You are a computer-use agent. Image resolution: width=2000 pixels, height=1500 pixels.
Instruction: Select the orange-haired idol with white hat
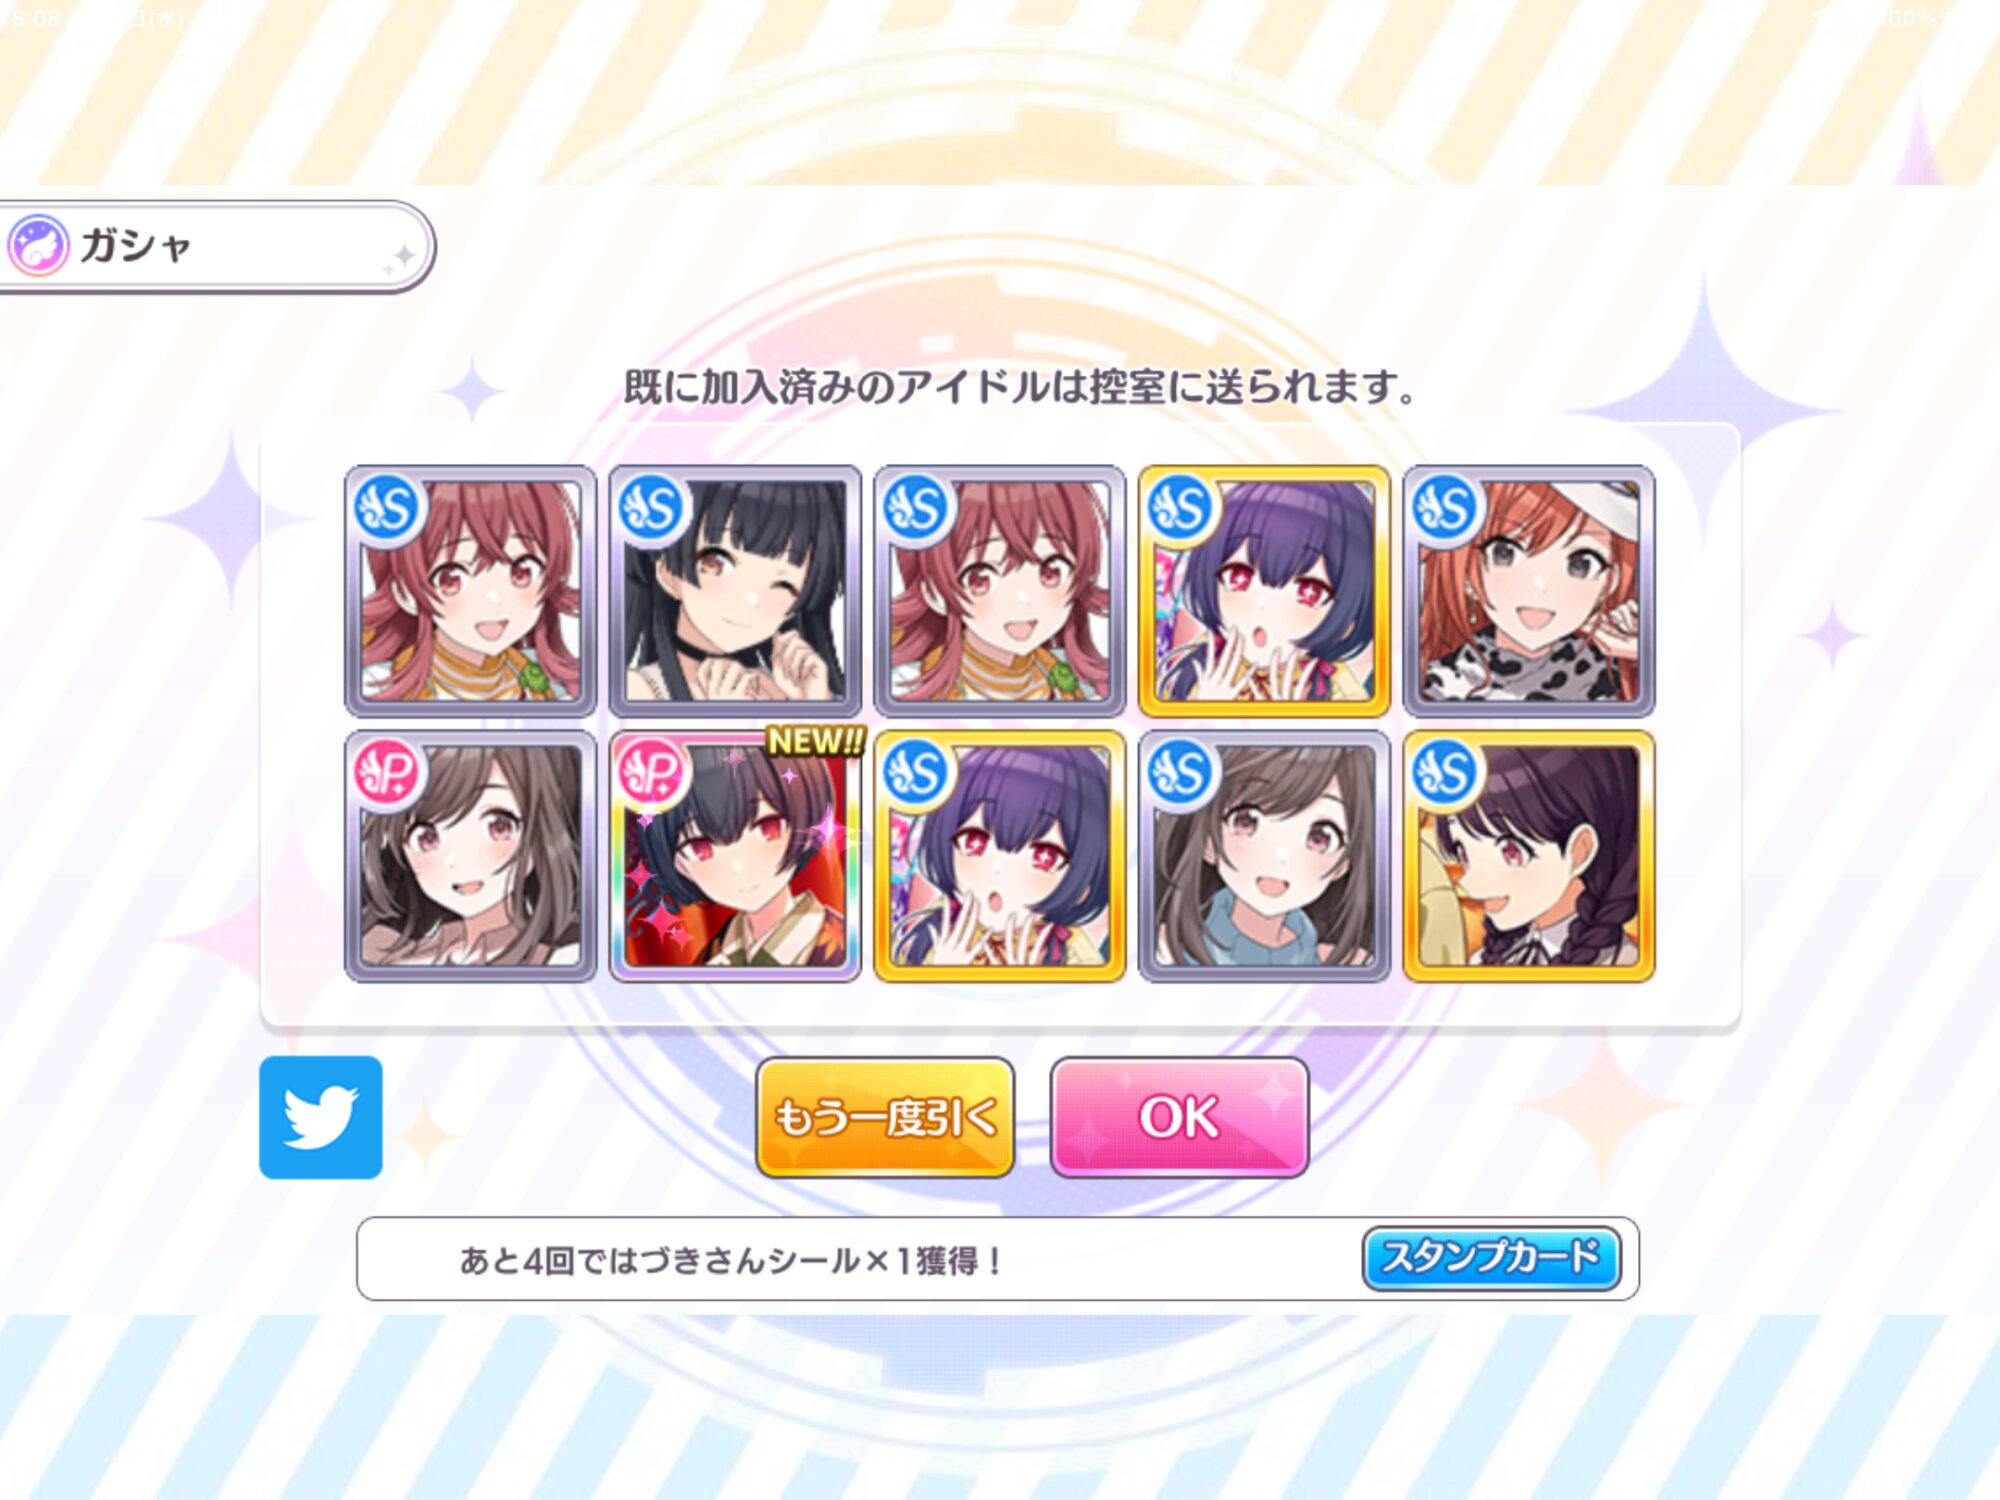tap(1529, 591)
